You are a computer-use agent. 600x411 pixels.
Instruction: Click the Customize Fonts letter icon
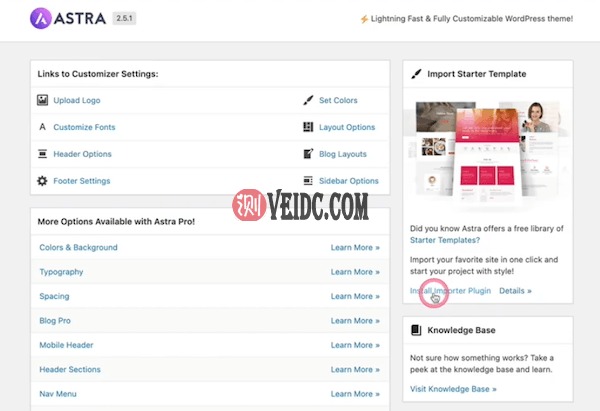(x=42, y=127)
